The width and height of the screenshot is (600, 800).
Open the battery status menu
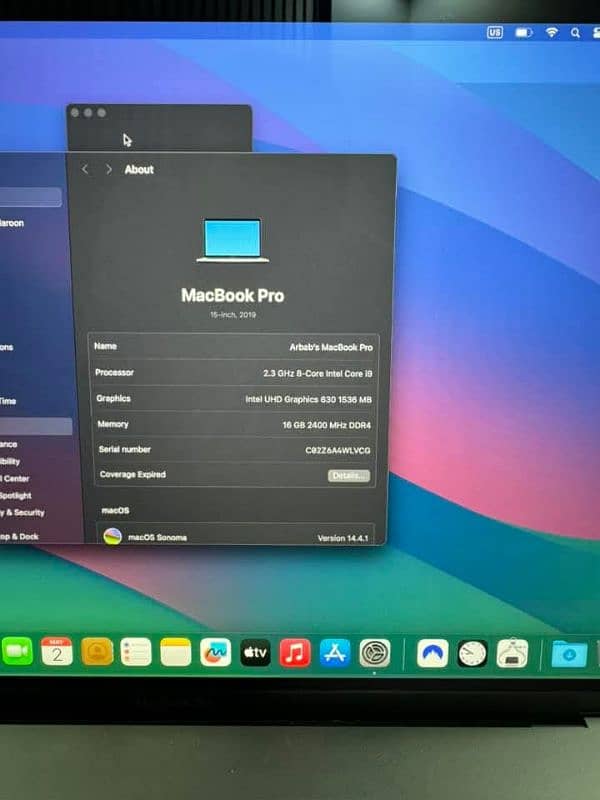point(523,33)
